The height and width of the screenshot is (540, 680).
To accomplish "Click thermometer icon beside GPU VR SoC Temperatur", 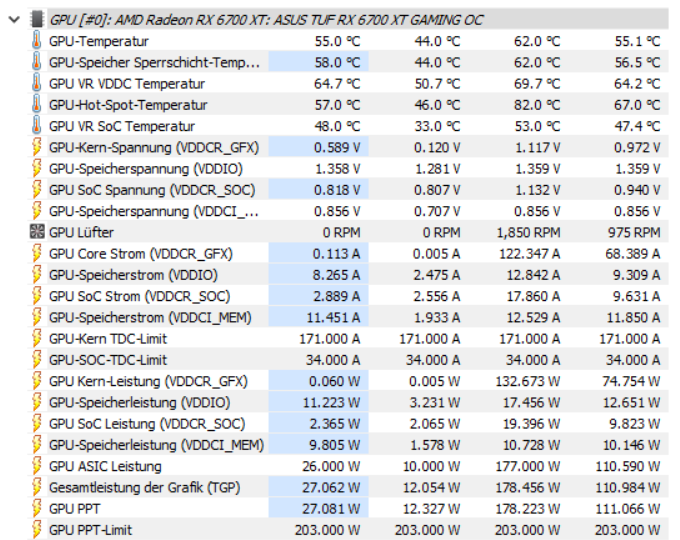I will coord(37,126).
